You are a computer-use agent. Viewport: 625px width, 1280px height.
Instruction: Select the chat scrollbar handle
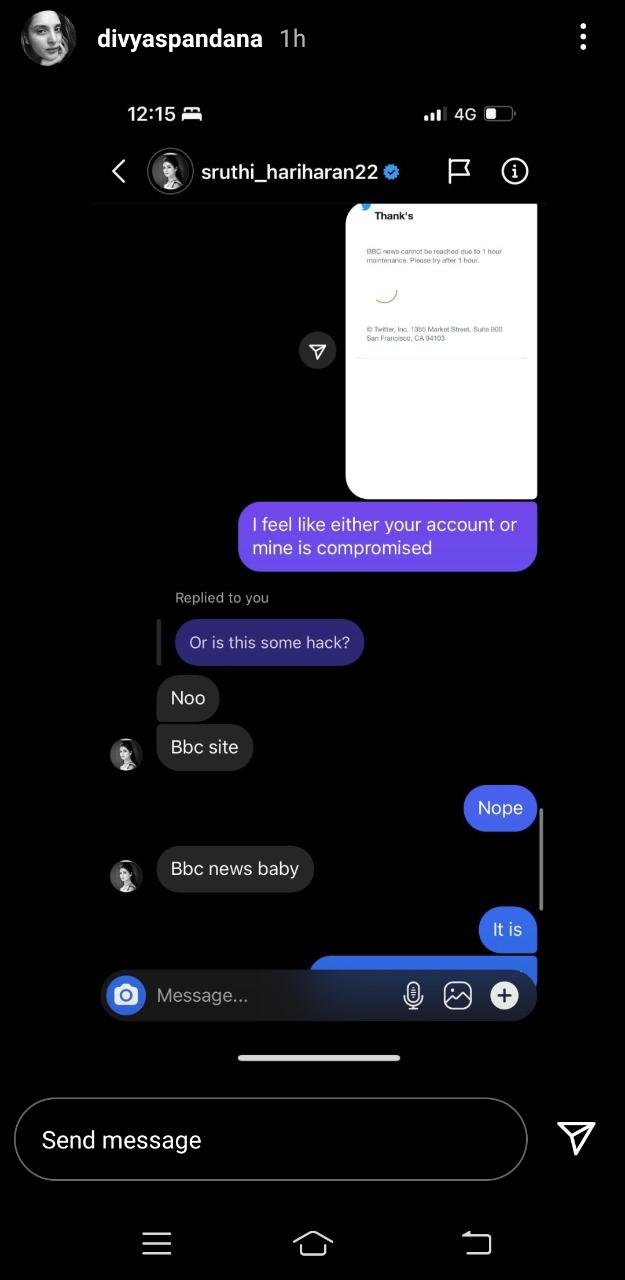coord(541,859)
